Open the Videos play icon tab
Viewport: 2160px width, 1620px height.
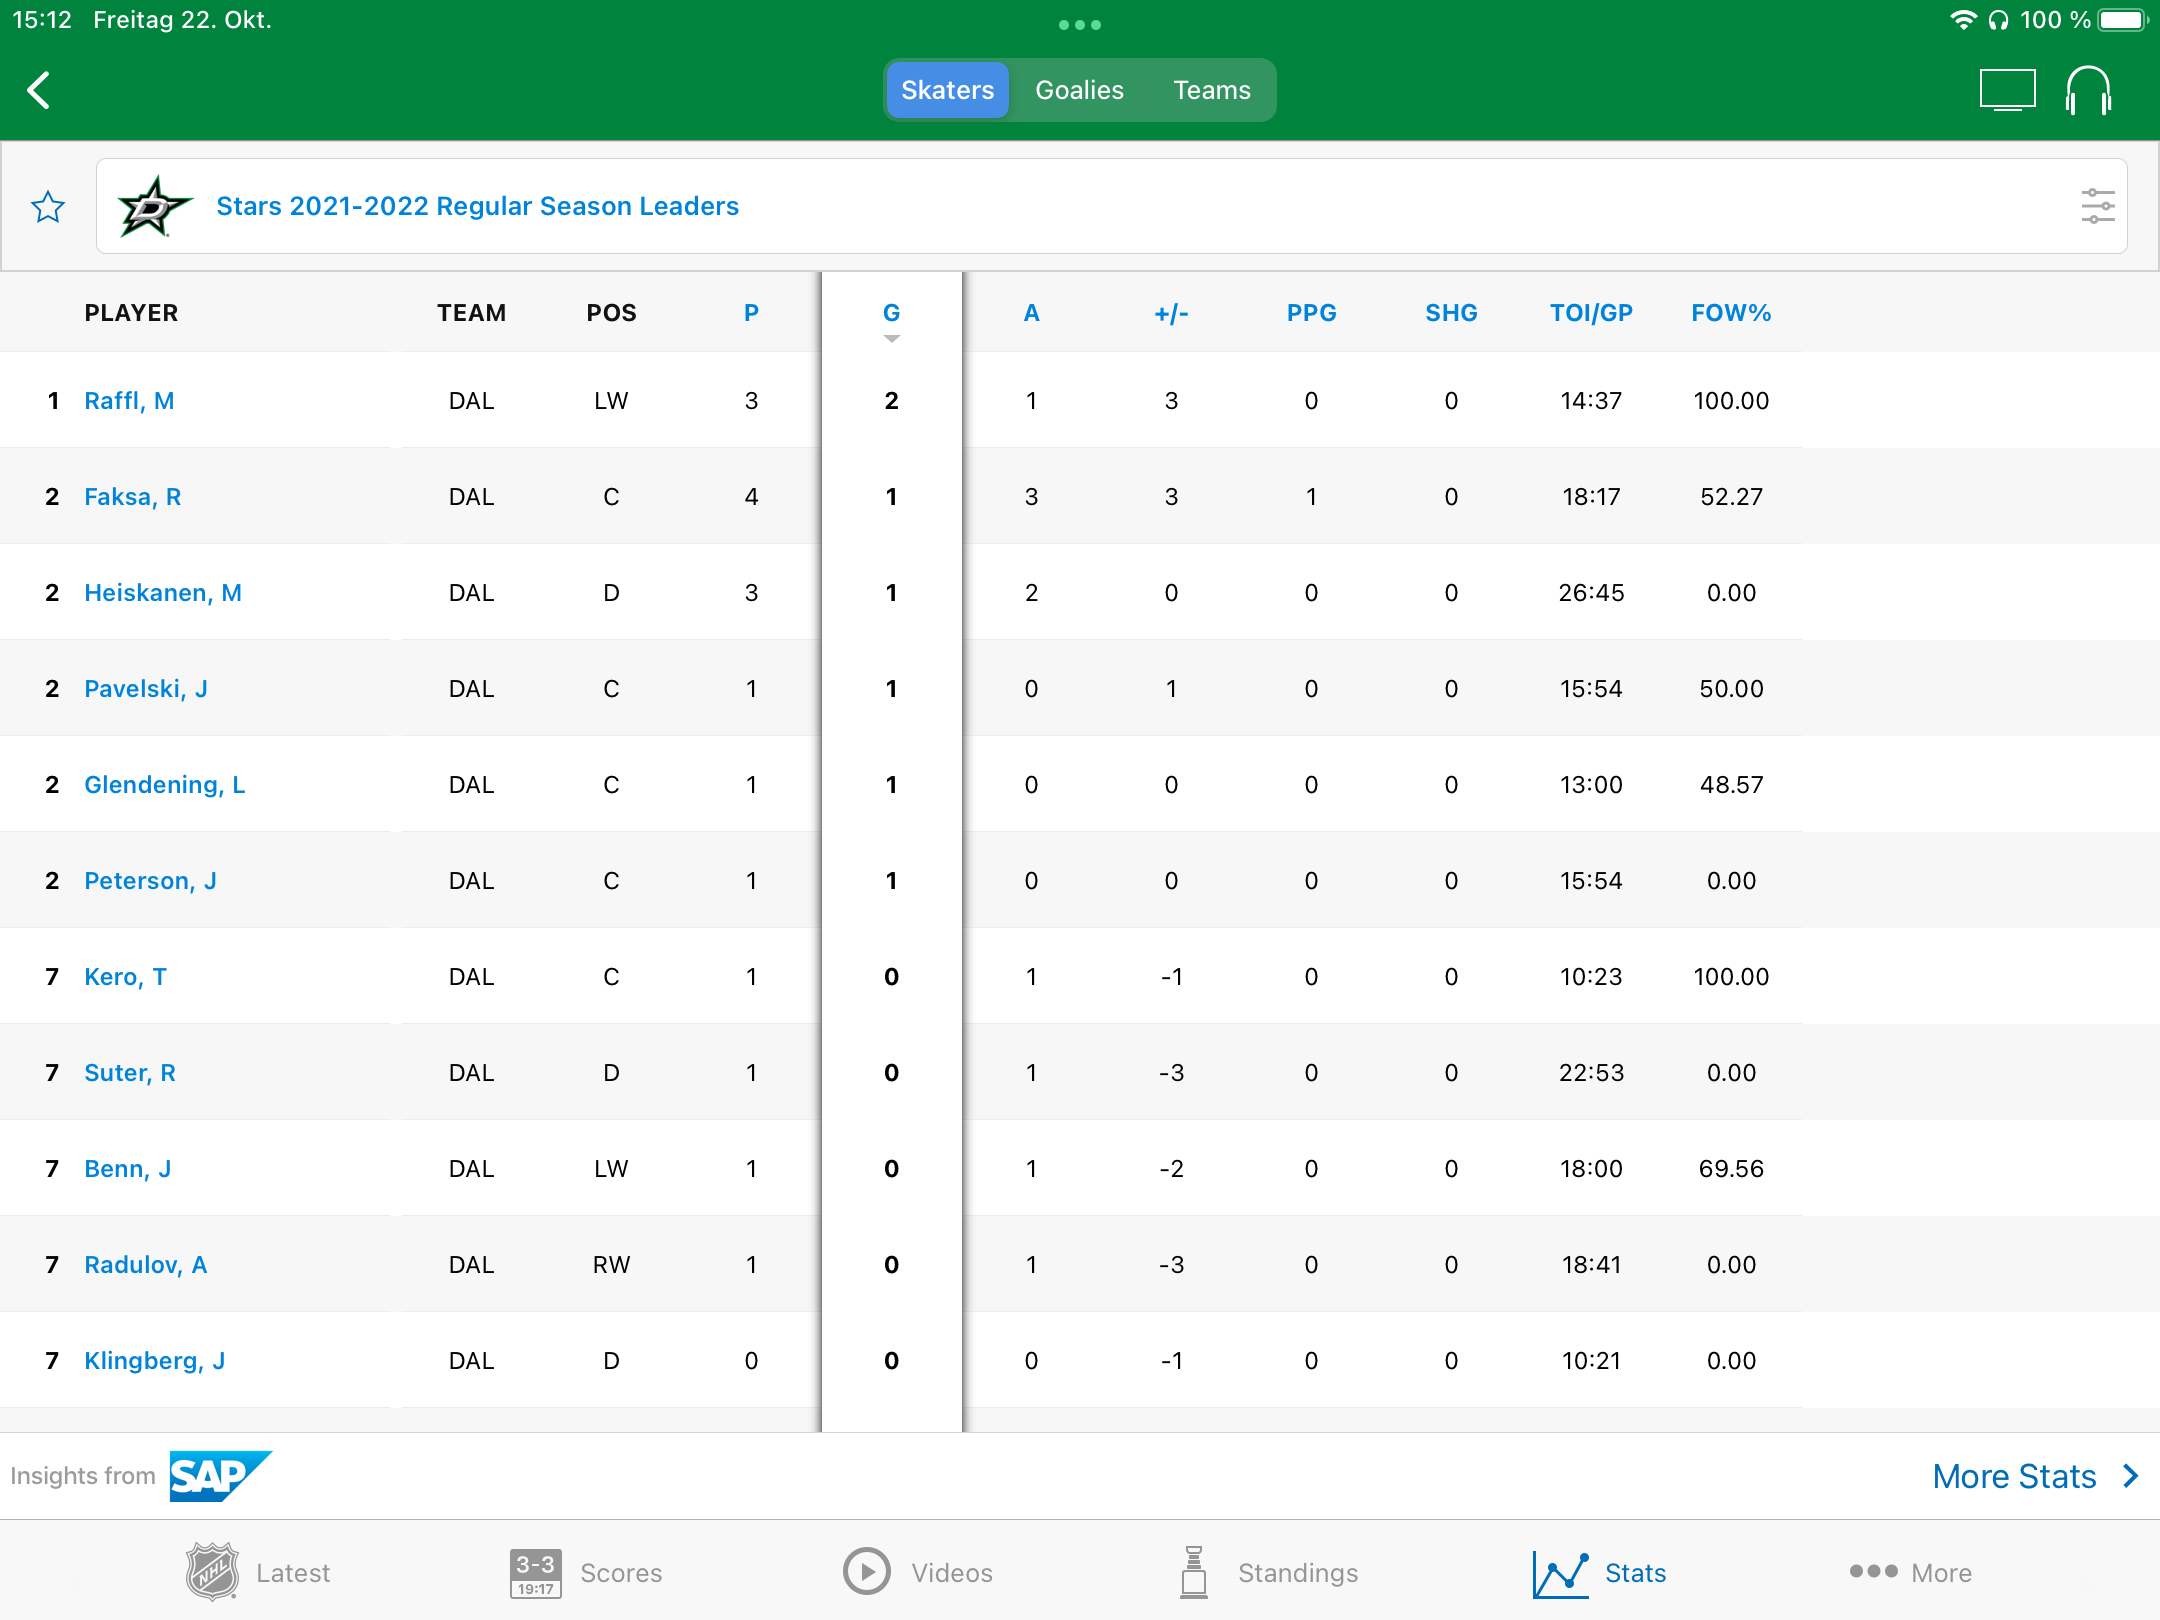pos(917,1572)
